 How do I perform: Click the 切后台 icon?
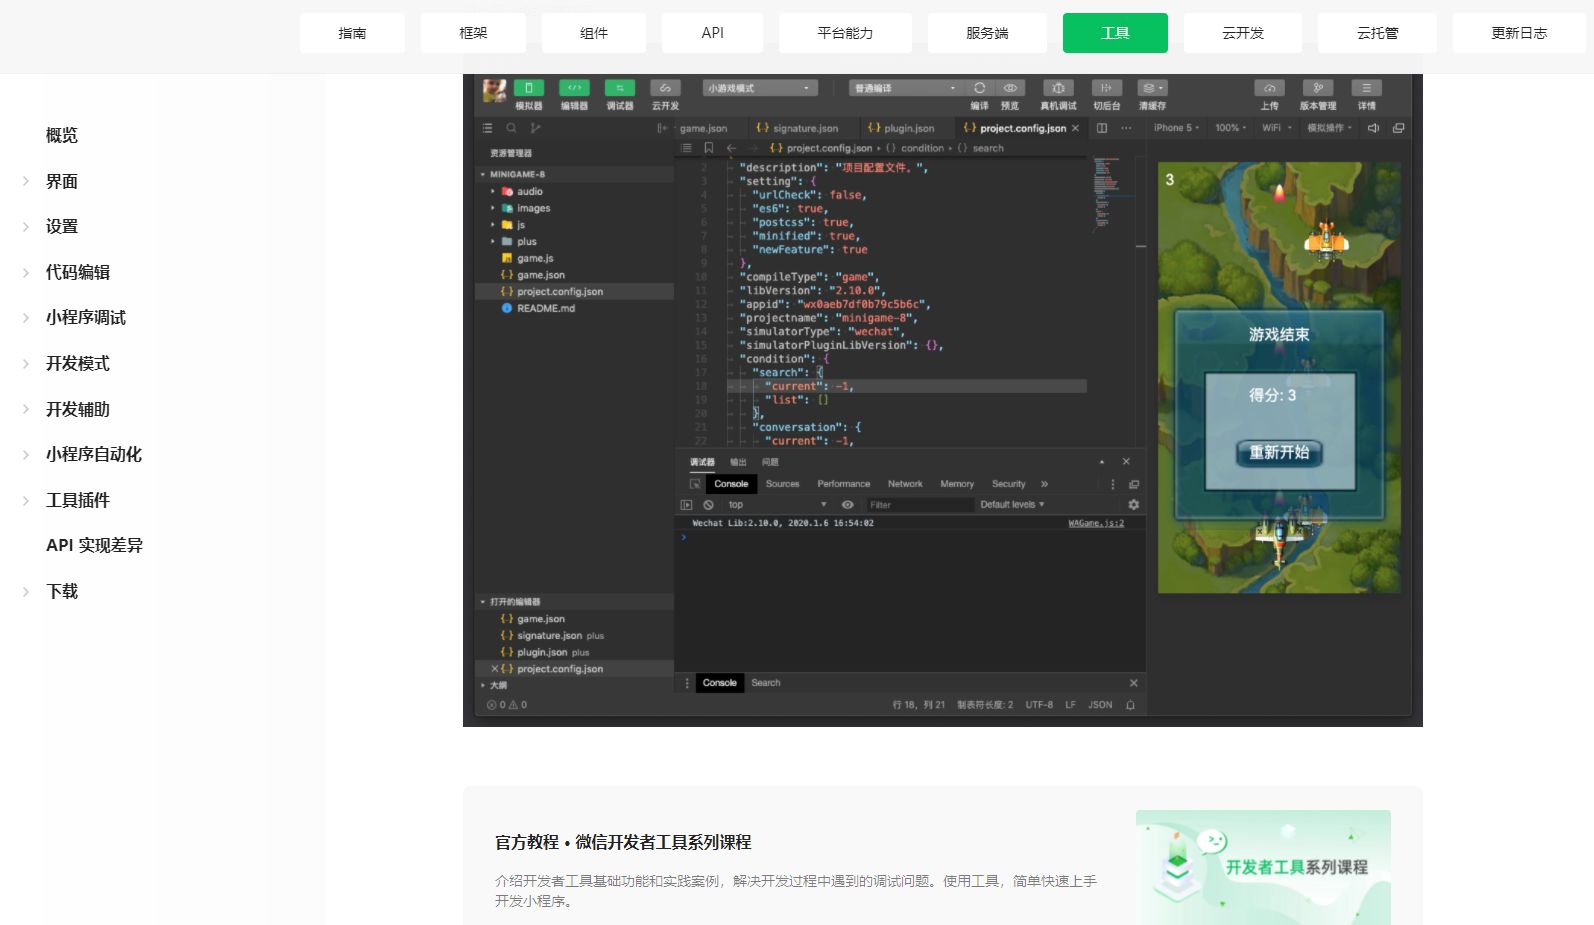tap(1106, 88)
